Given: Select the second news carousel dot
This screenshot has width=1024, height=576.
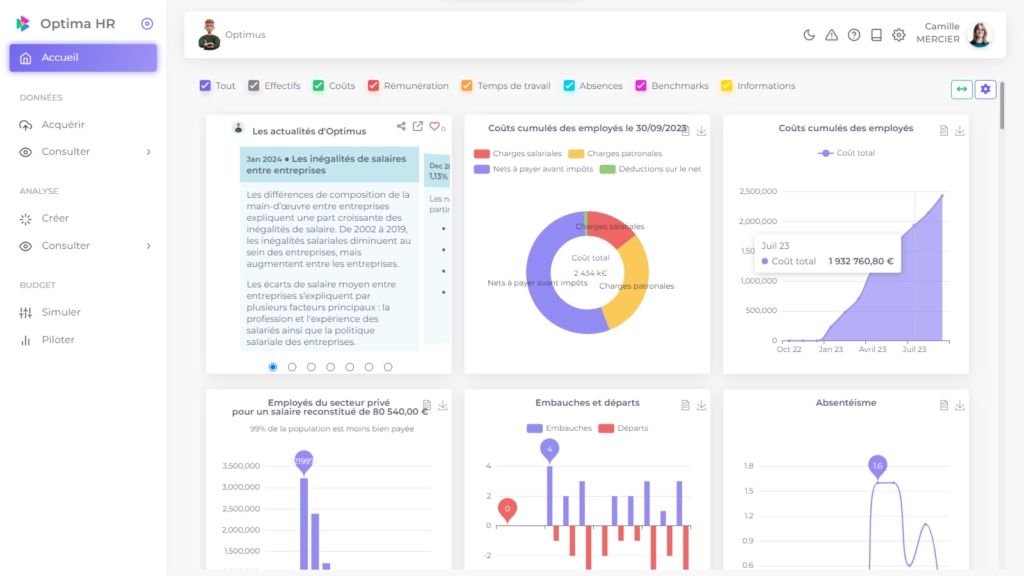Looking at the screenshot, I should pos(292,367).
